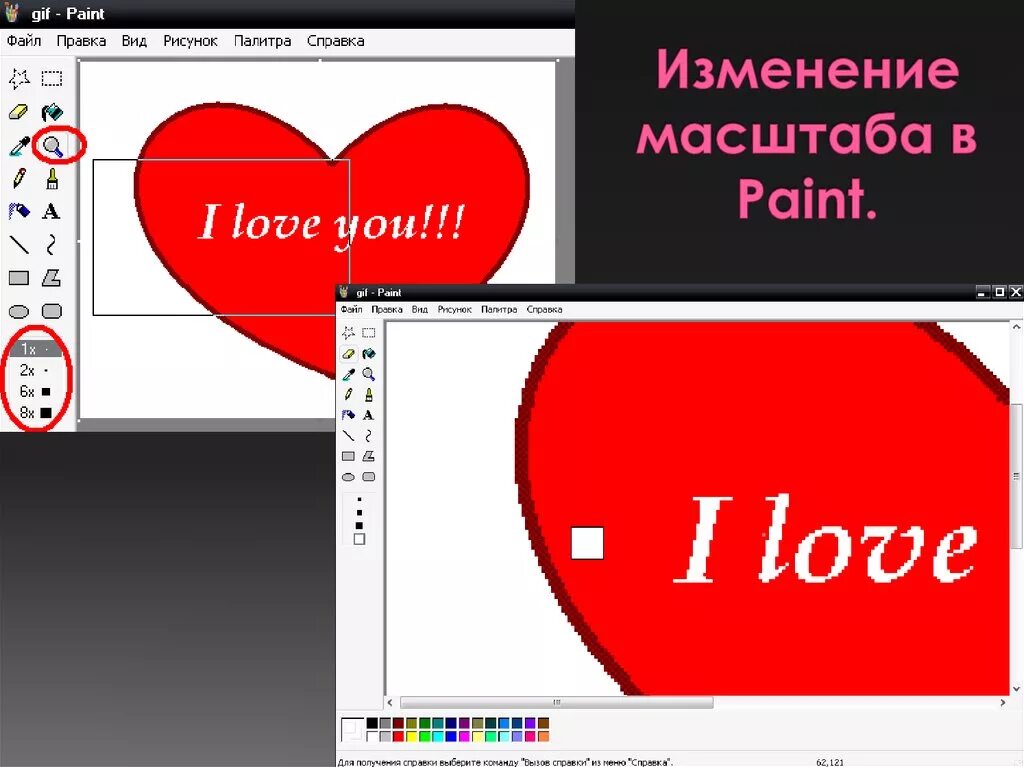Select smallest eraser size in front window
Image resolution: width=1024 pixels, height=767 pixels.
359,500
